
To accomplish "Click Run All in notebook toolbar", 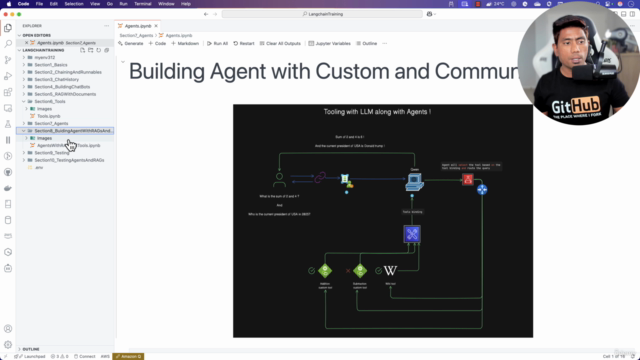I will coord(218,43).
